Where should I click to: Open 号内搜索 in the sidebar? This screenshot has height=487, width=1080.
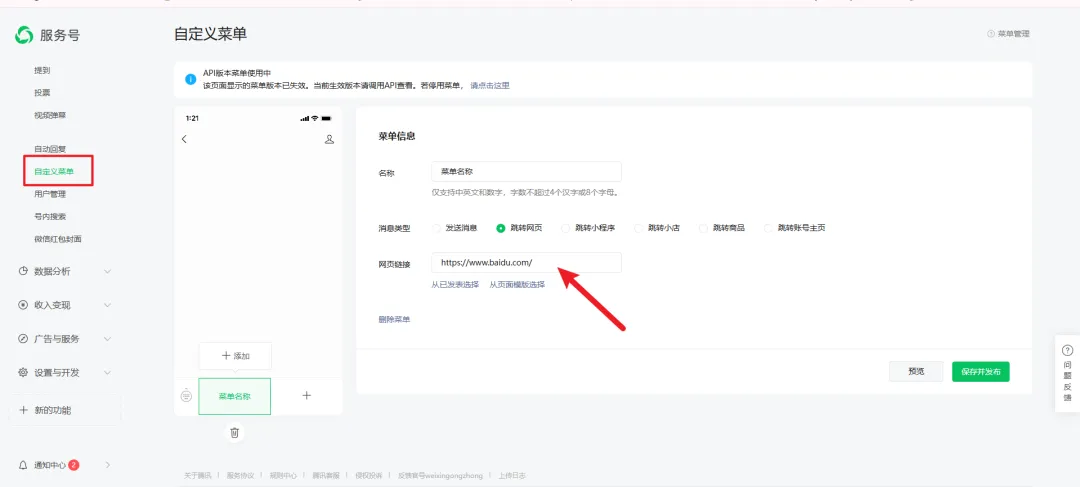[50, 217]
